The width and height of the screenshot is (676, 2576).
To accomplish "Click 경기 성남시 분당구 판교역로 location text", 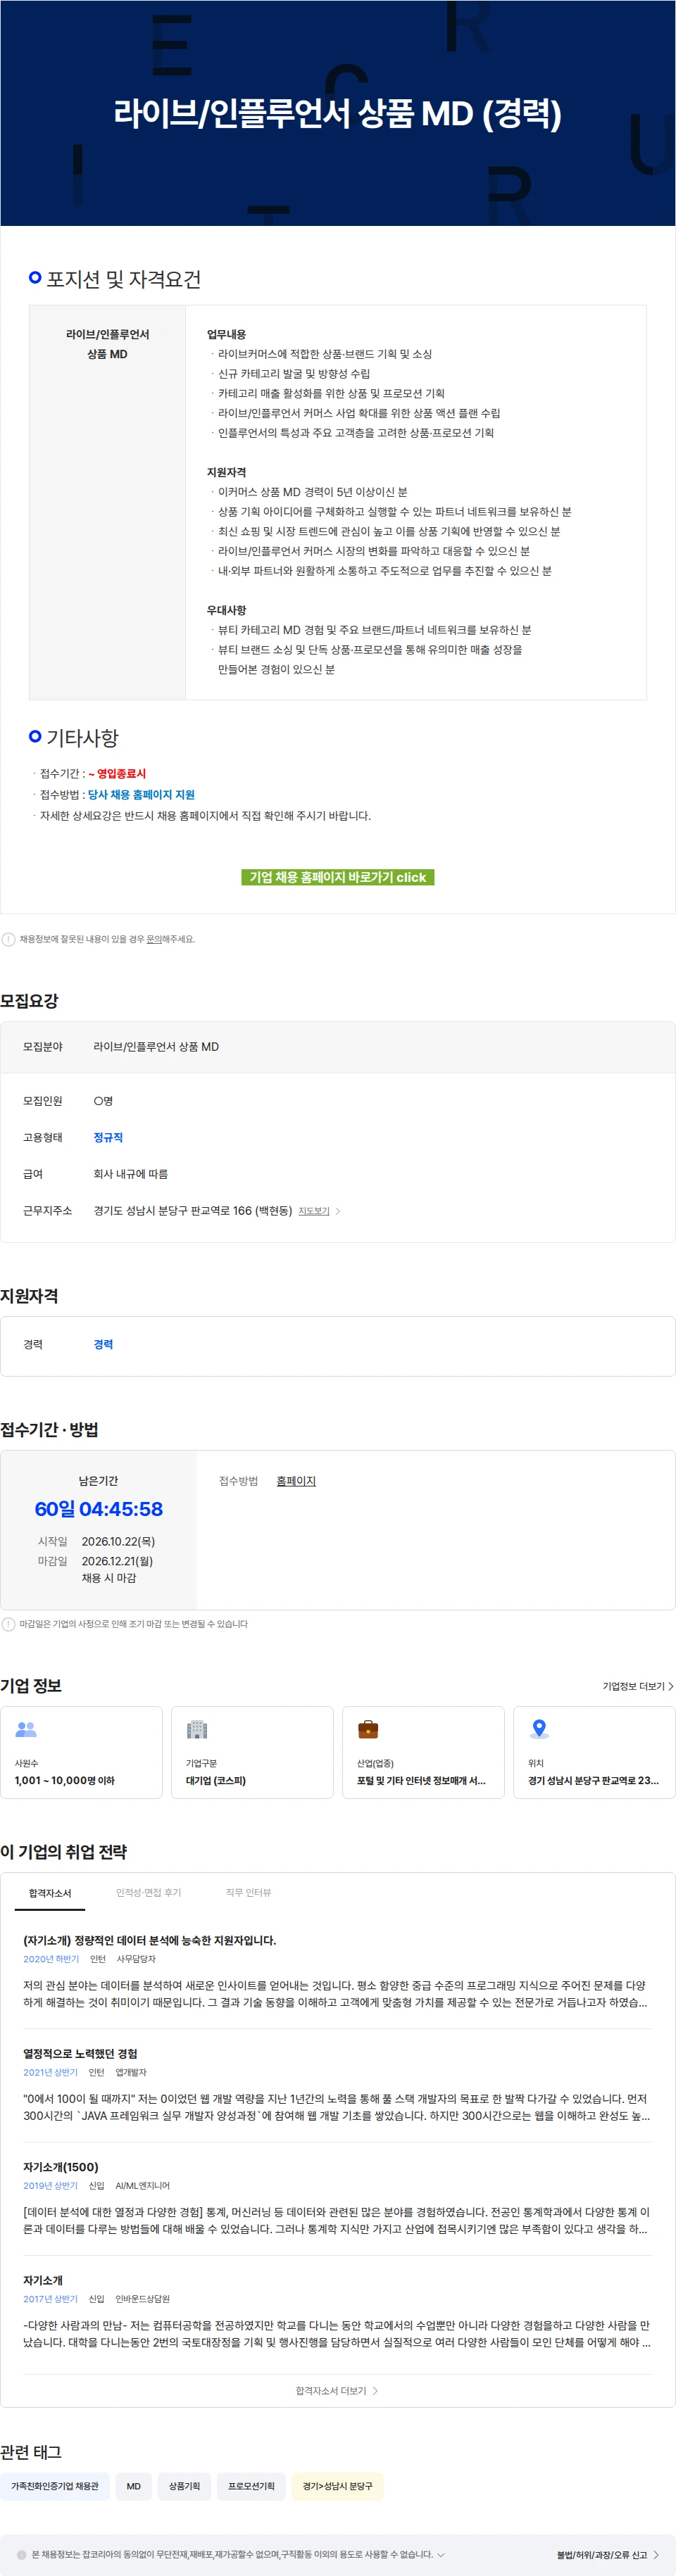I will click(593, 1781).
